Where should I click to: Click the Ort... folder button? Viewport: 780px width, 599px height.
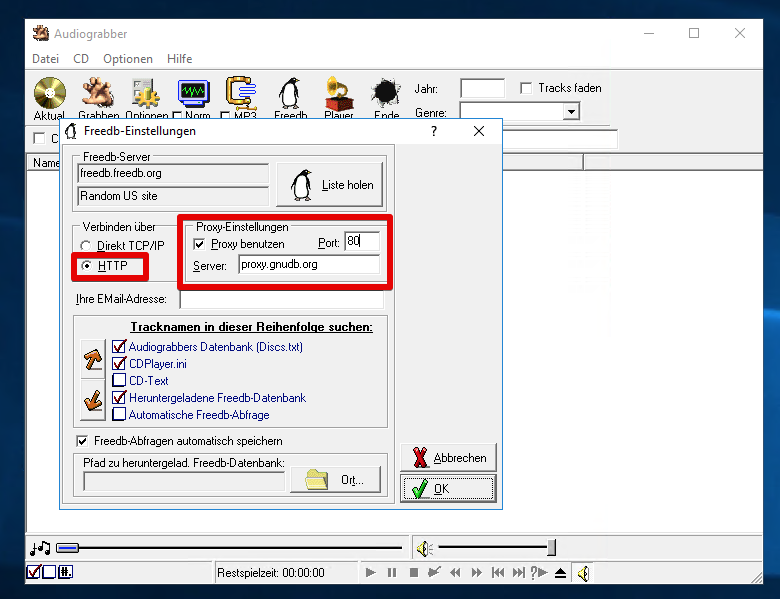tap(335, 480)
